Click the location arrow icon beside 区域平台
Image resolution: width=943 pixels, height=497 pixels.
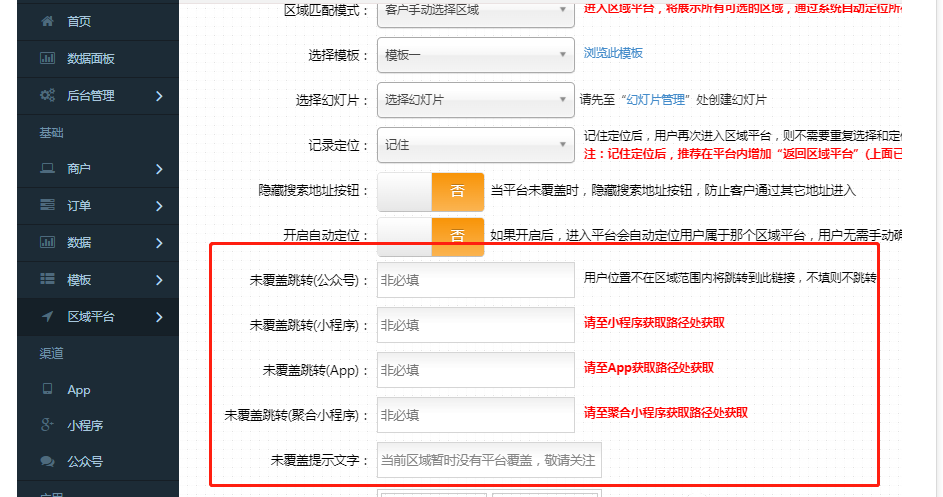click(x=46, y=316)
